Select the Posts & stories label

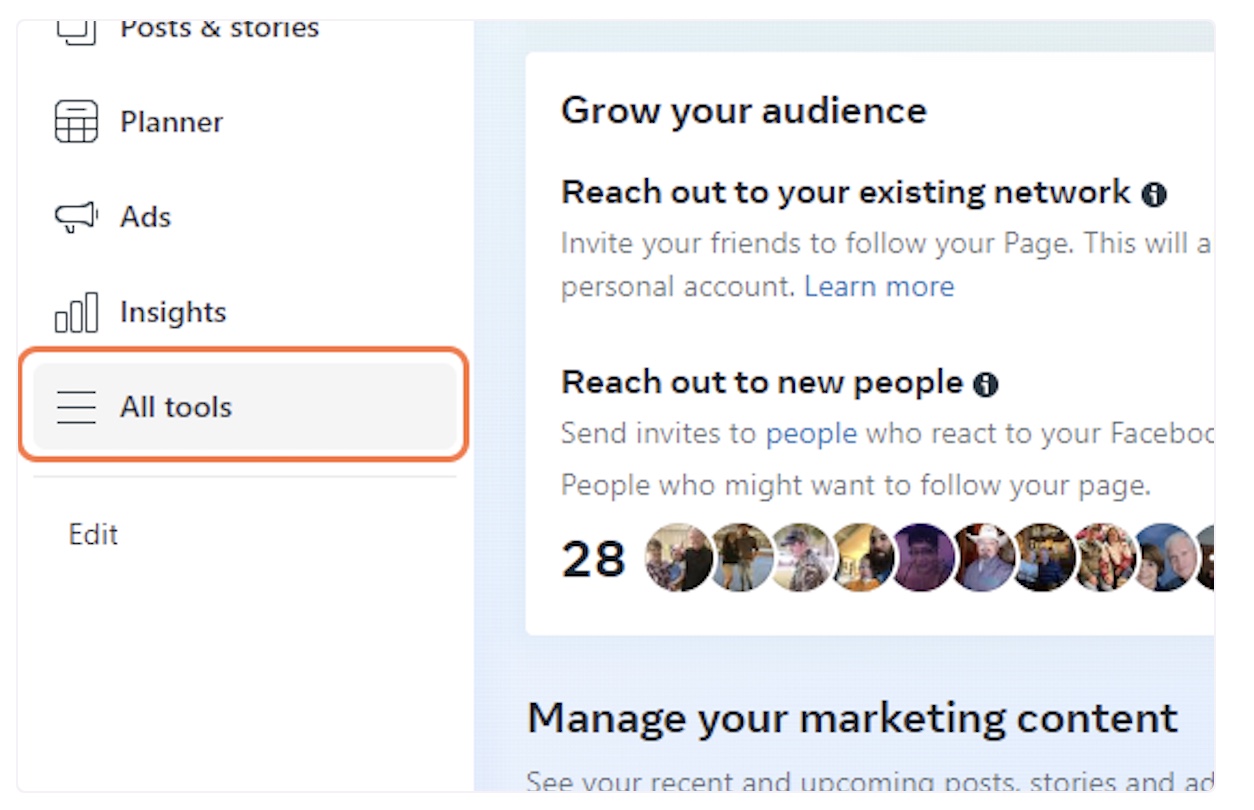tap(220, 28)
